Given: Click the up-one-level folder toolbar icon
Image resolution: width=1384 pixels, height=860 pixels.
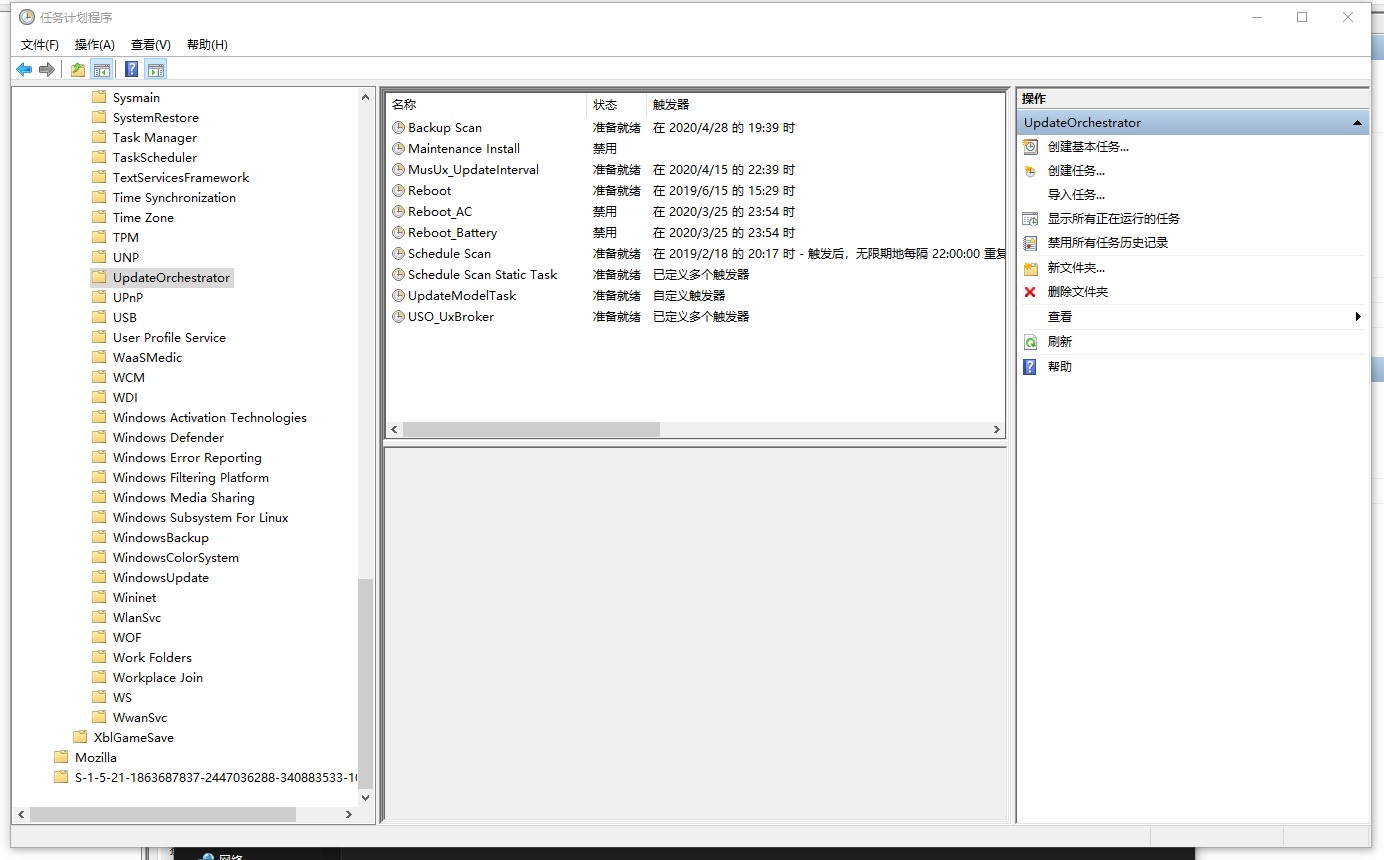Looking at the screenshot, I should (78, 69).
